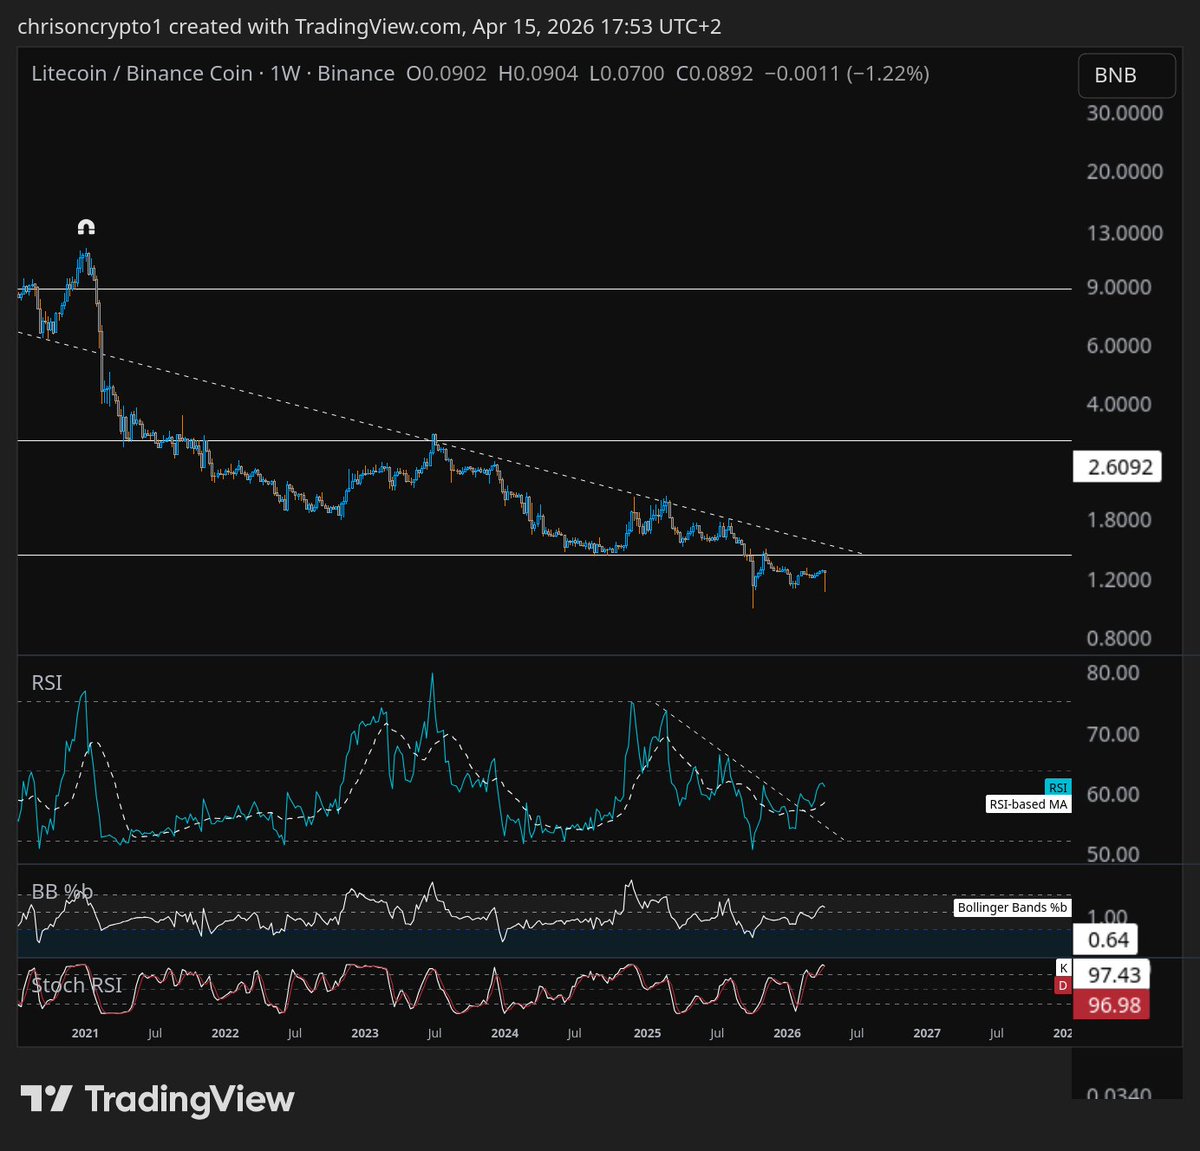Image resolution: width=1200 pixels, height=1151 pixels.
Task: Click the 2027 label on time axis
Action: [927, 1033]
